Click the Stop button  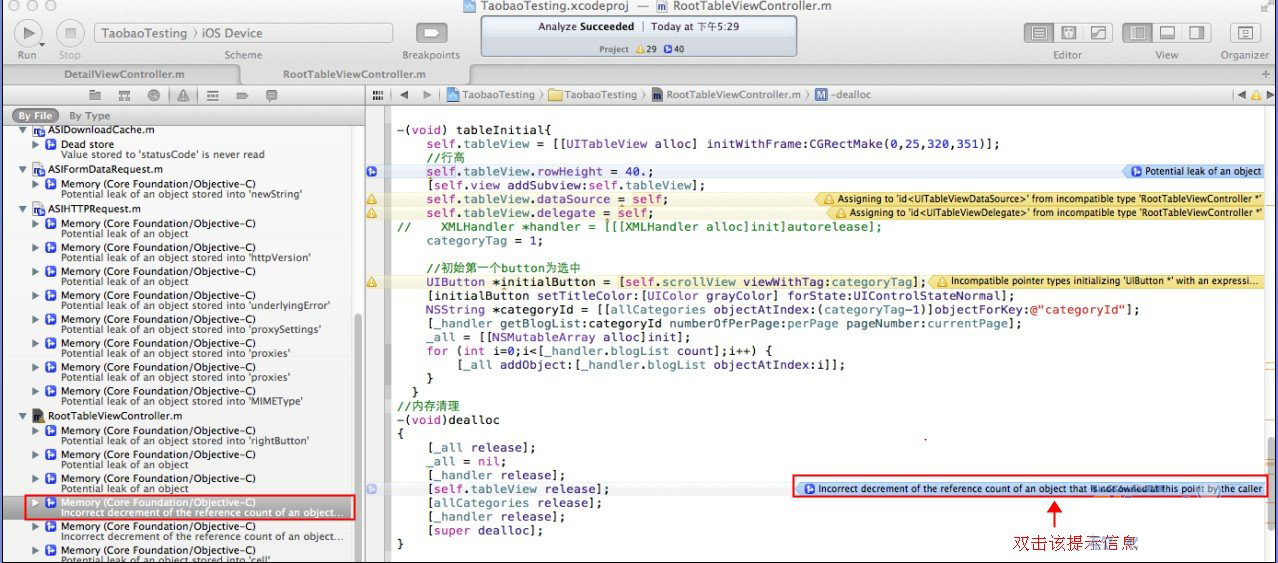click(x=69, y=33)
